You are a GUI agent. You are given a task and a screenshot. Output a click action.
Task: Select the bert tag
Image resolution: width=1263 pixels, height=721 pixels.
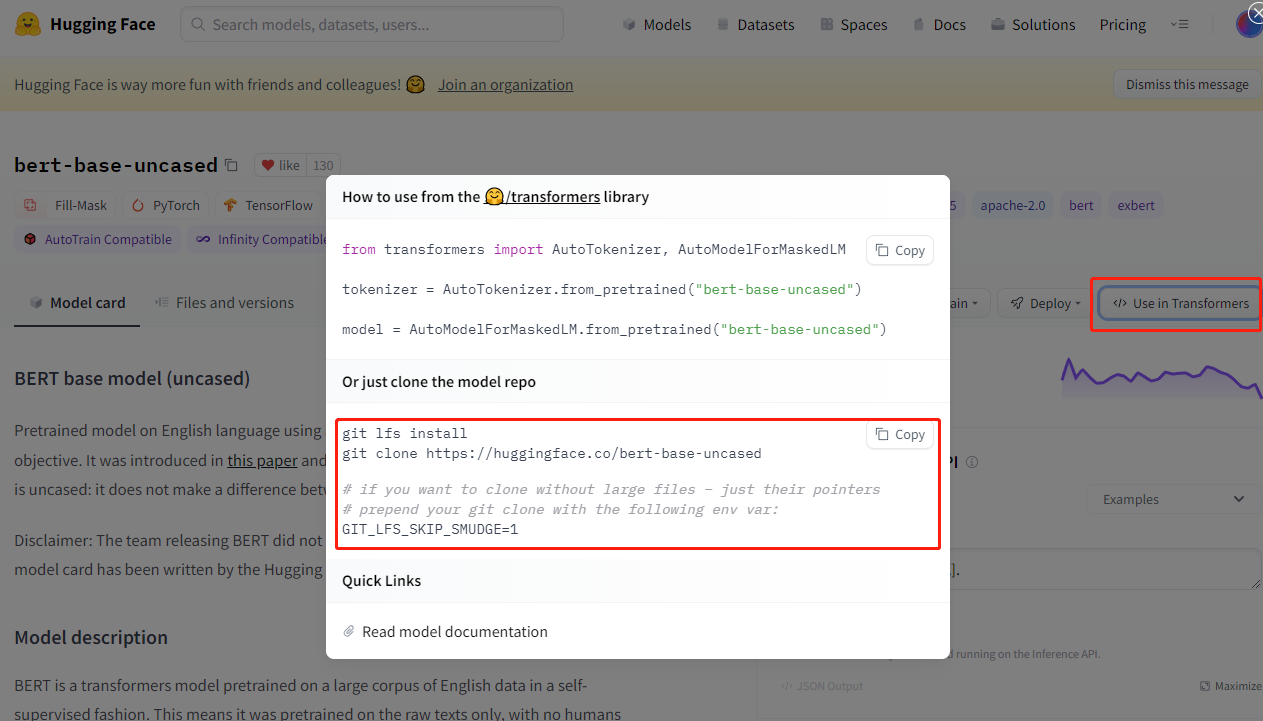1081,205
